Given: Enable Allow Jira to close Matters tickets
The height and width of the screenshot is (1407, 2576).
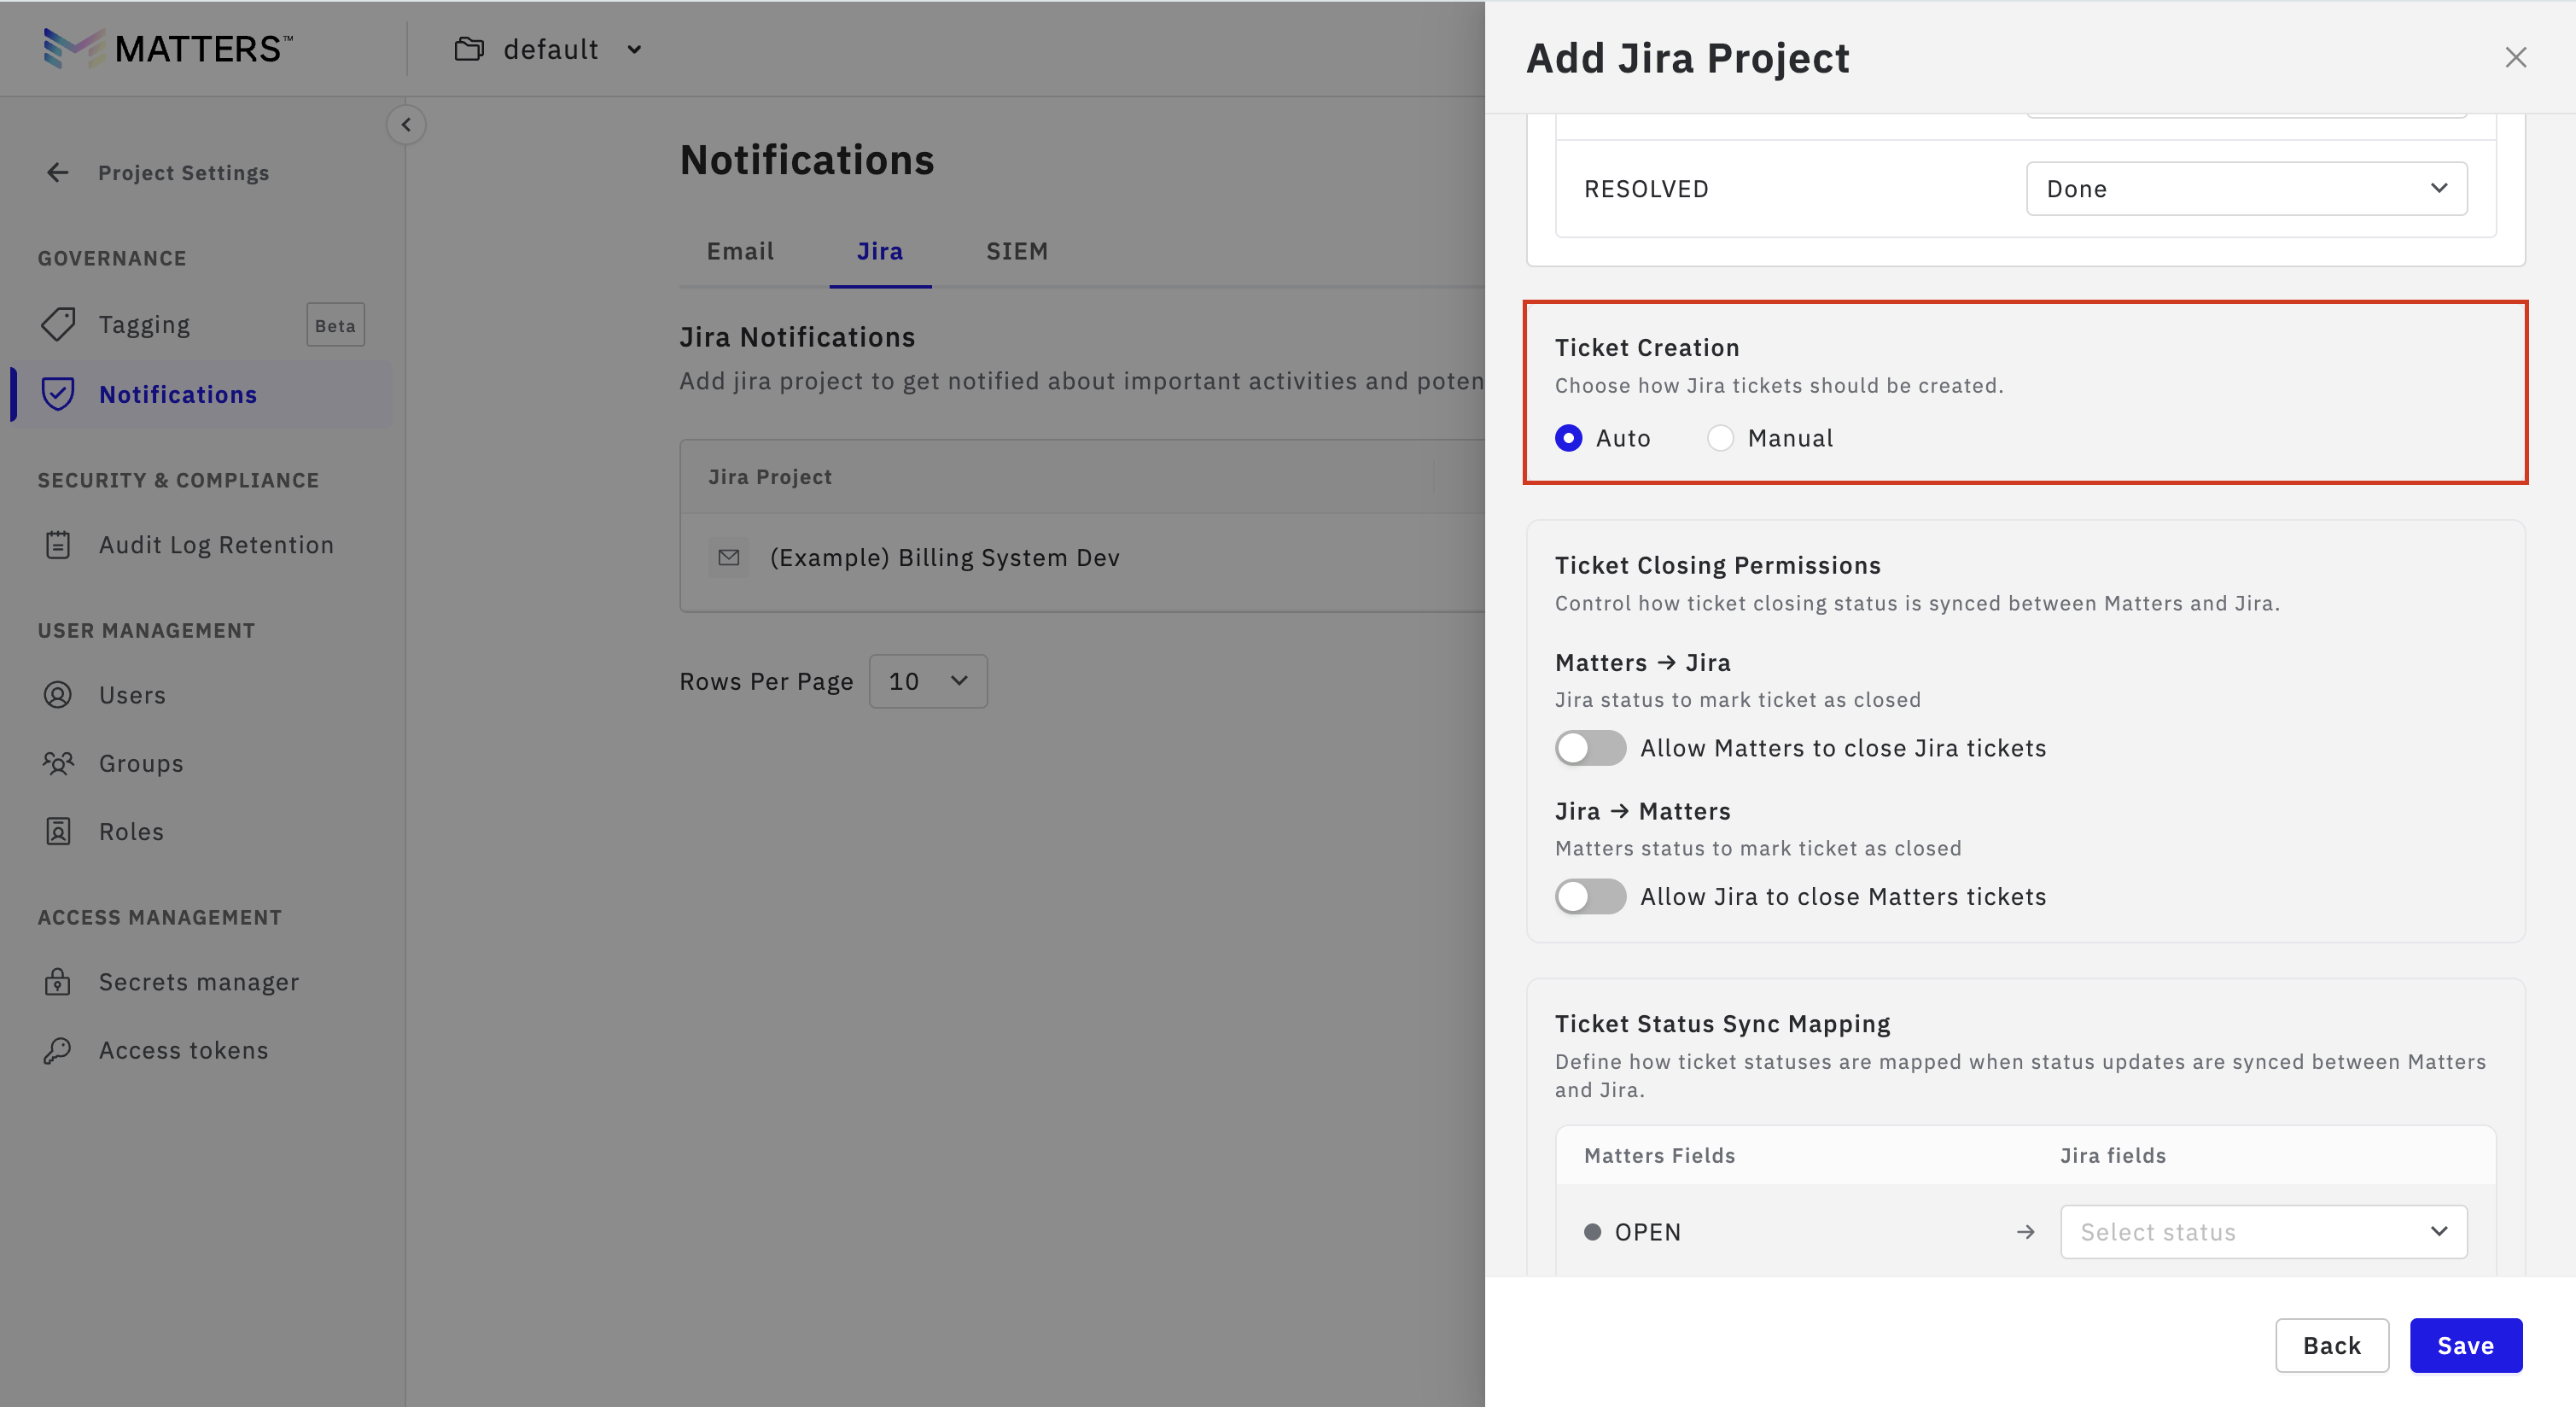Looking at the screenshot, I should click(1590, 896).
